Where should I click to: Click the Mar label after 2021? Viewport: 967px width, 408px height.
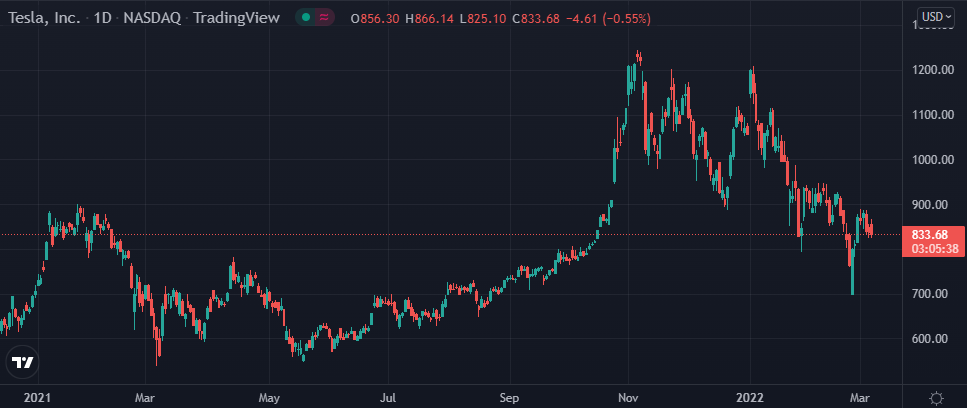click(x=144, y=398)
